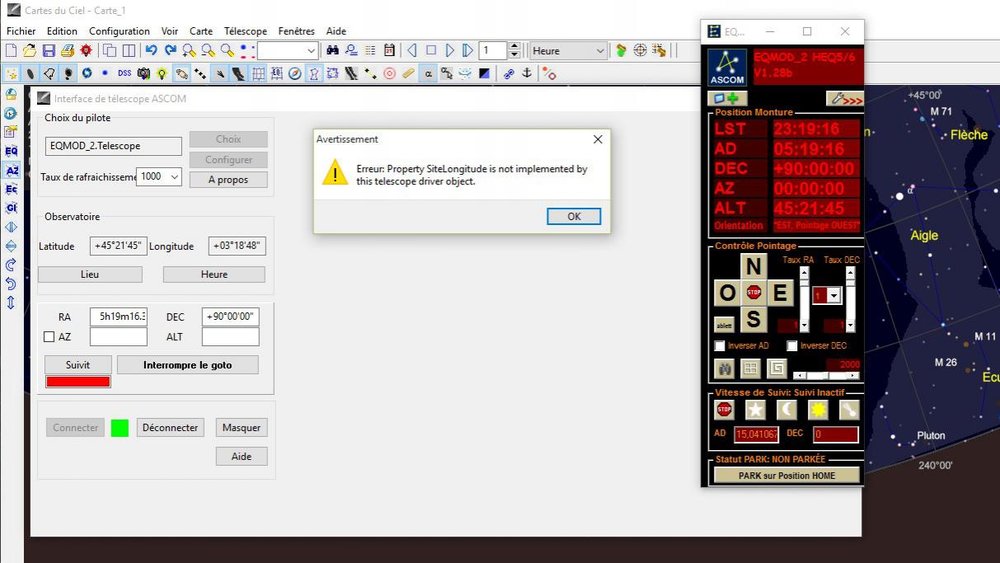Undo the last action in toolbar

coord(151,50)
